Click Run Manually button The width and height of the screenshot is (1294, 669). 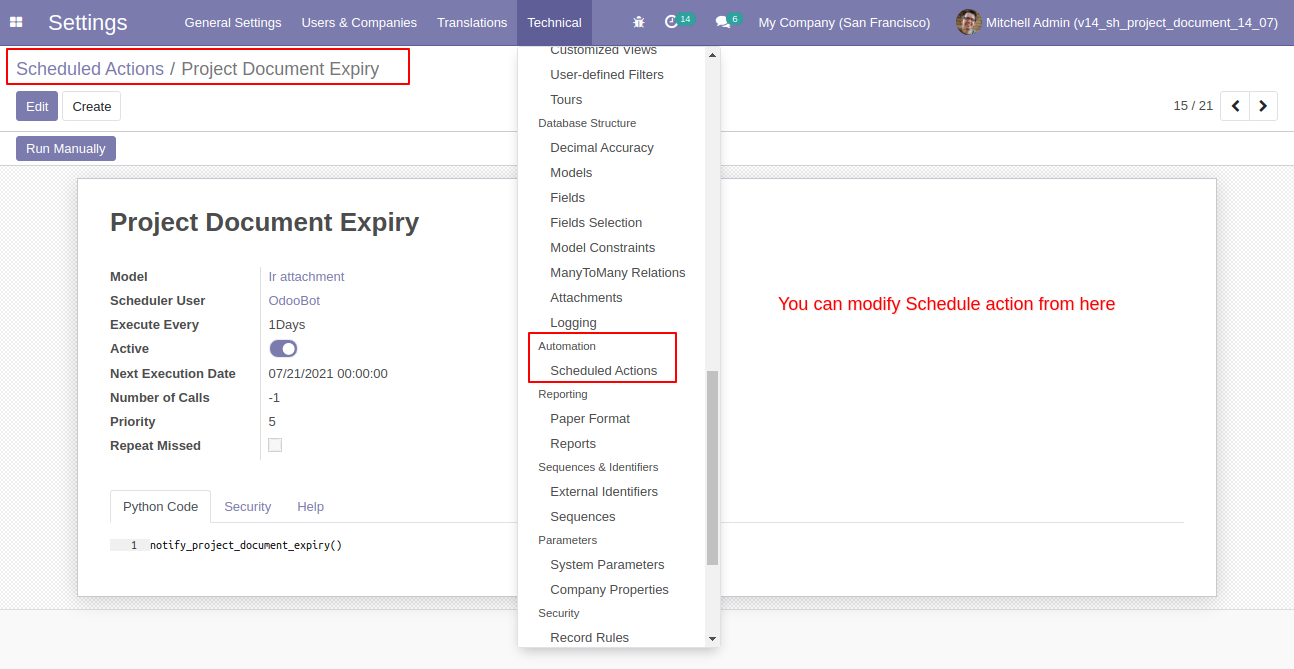tap(66, 148)
